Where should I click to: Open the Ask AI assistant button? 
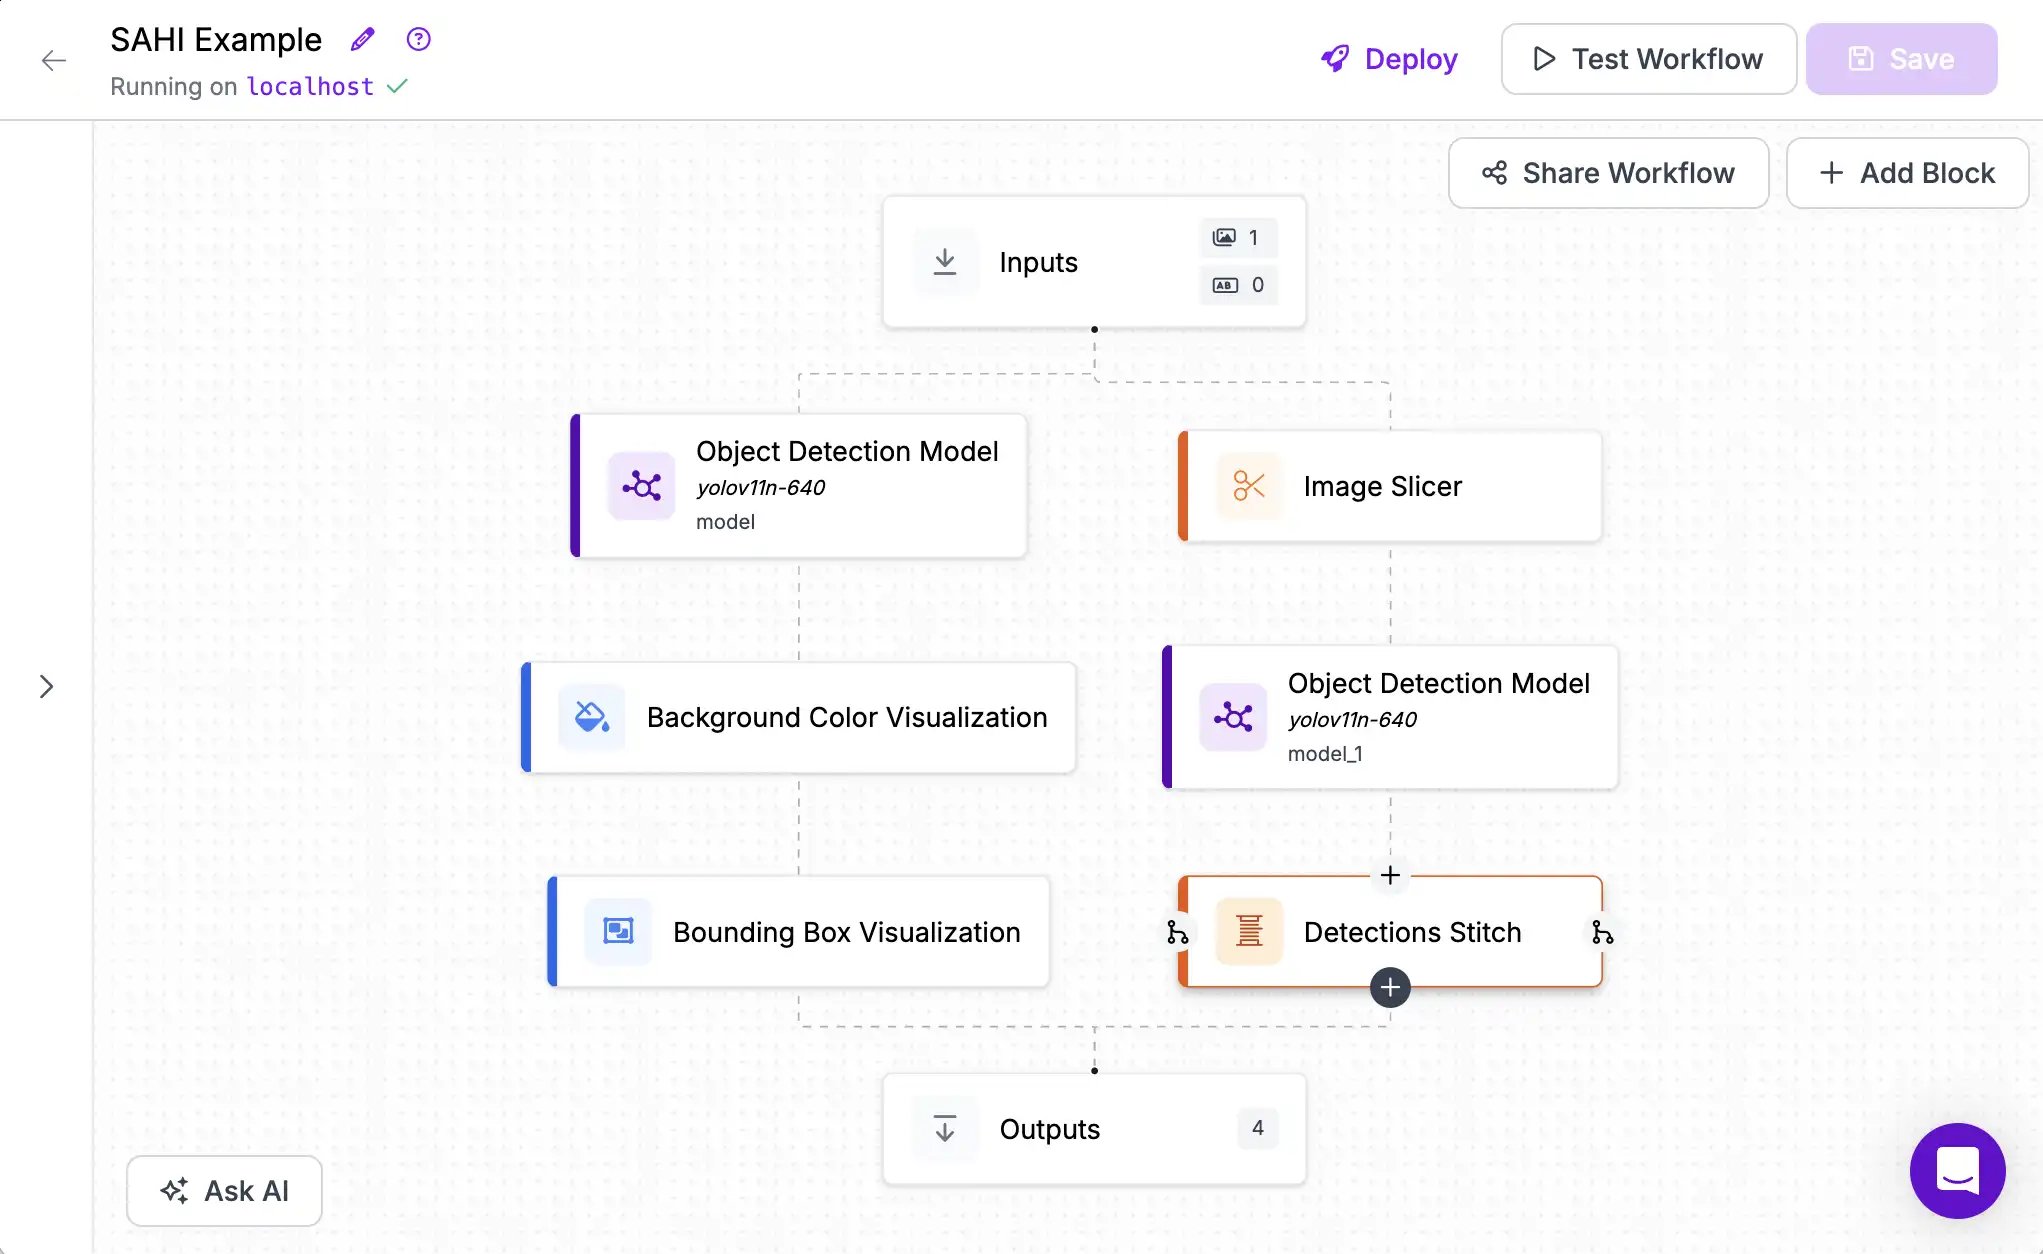click(224, 1191)
